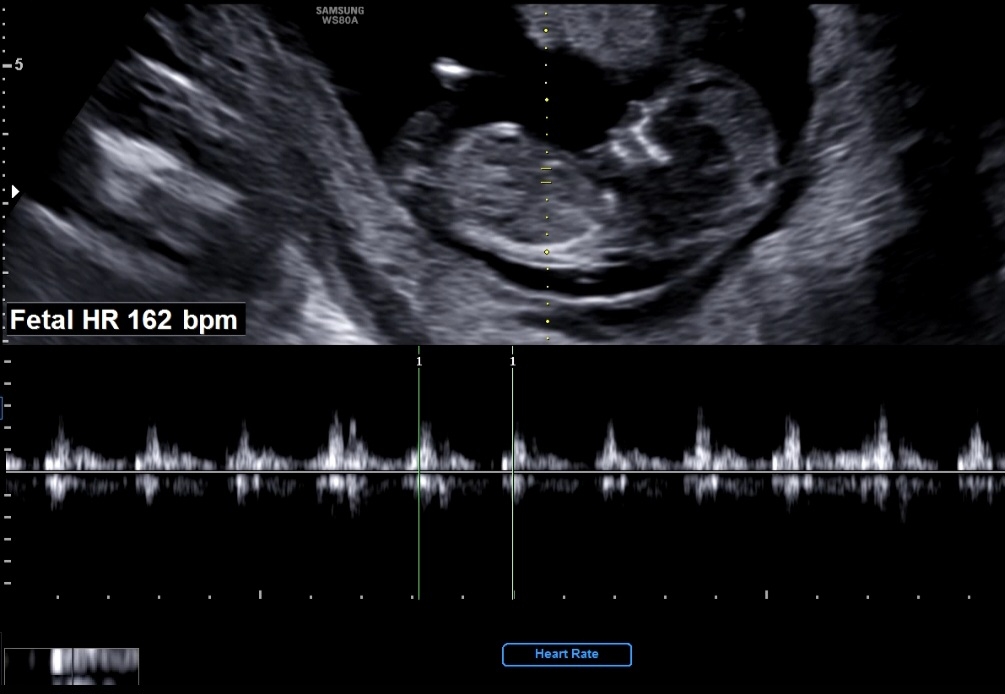
Task: Open the cine thumbnail in bottom-left corner
Action: (71, 665)
